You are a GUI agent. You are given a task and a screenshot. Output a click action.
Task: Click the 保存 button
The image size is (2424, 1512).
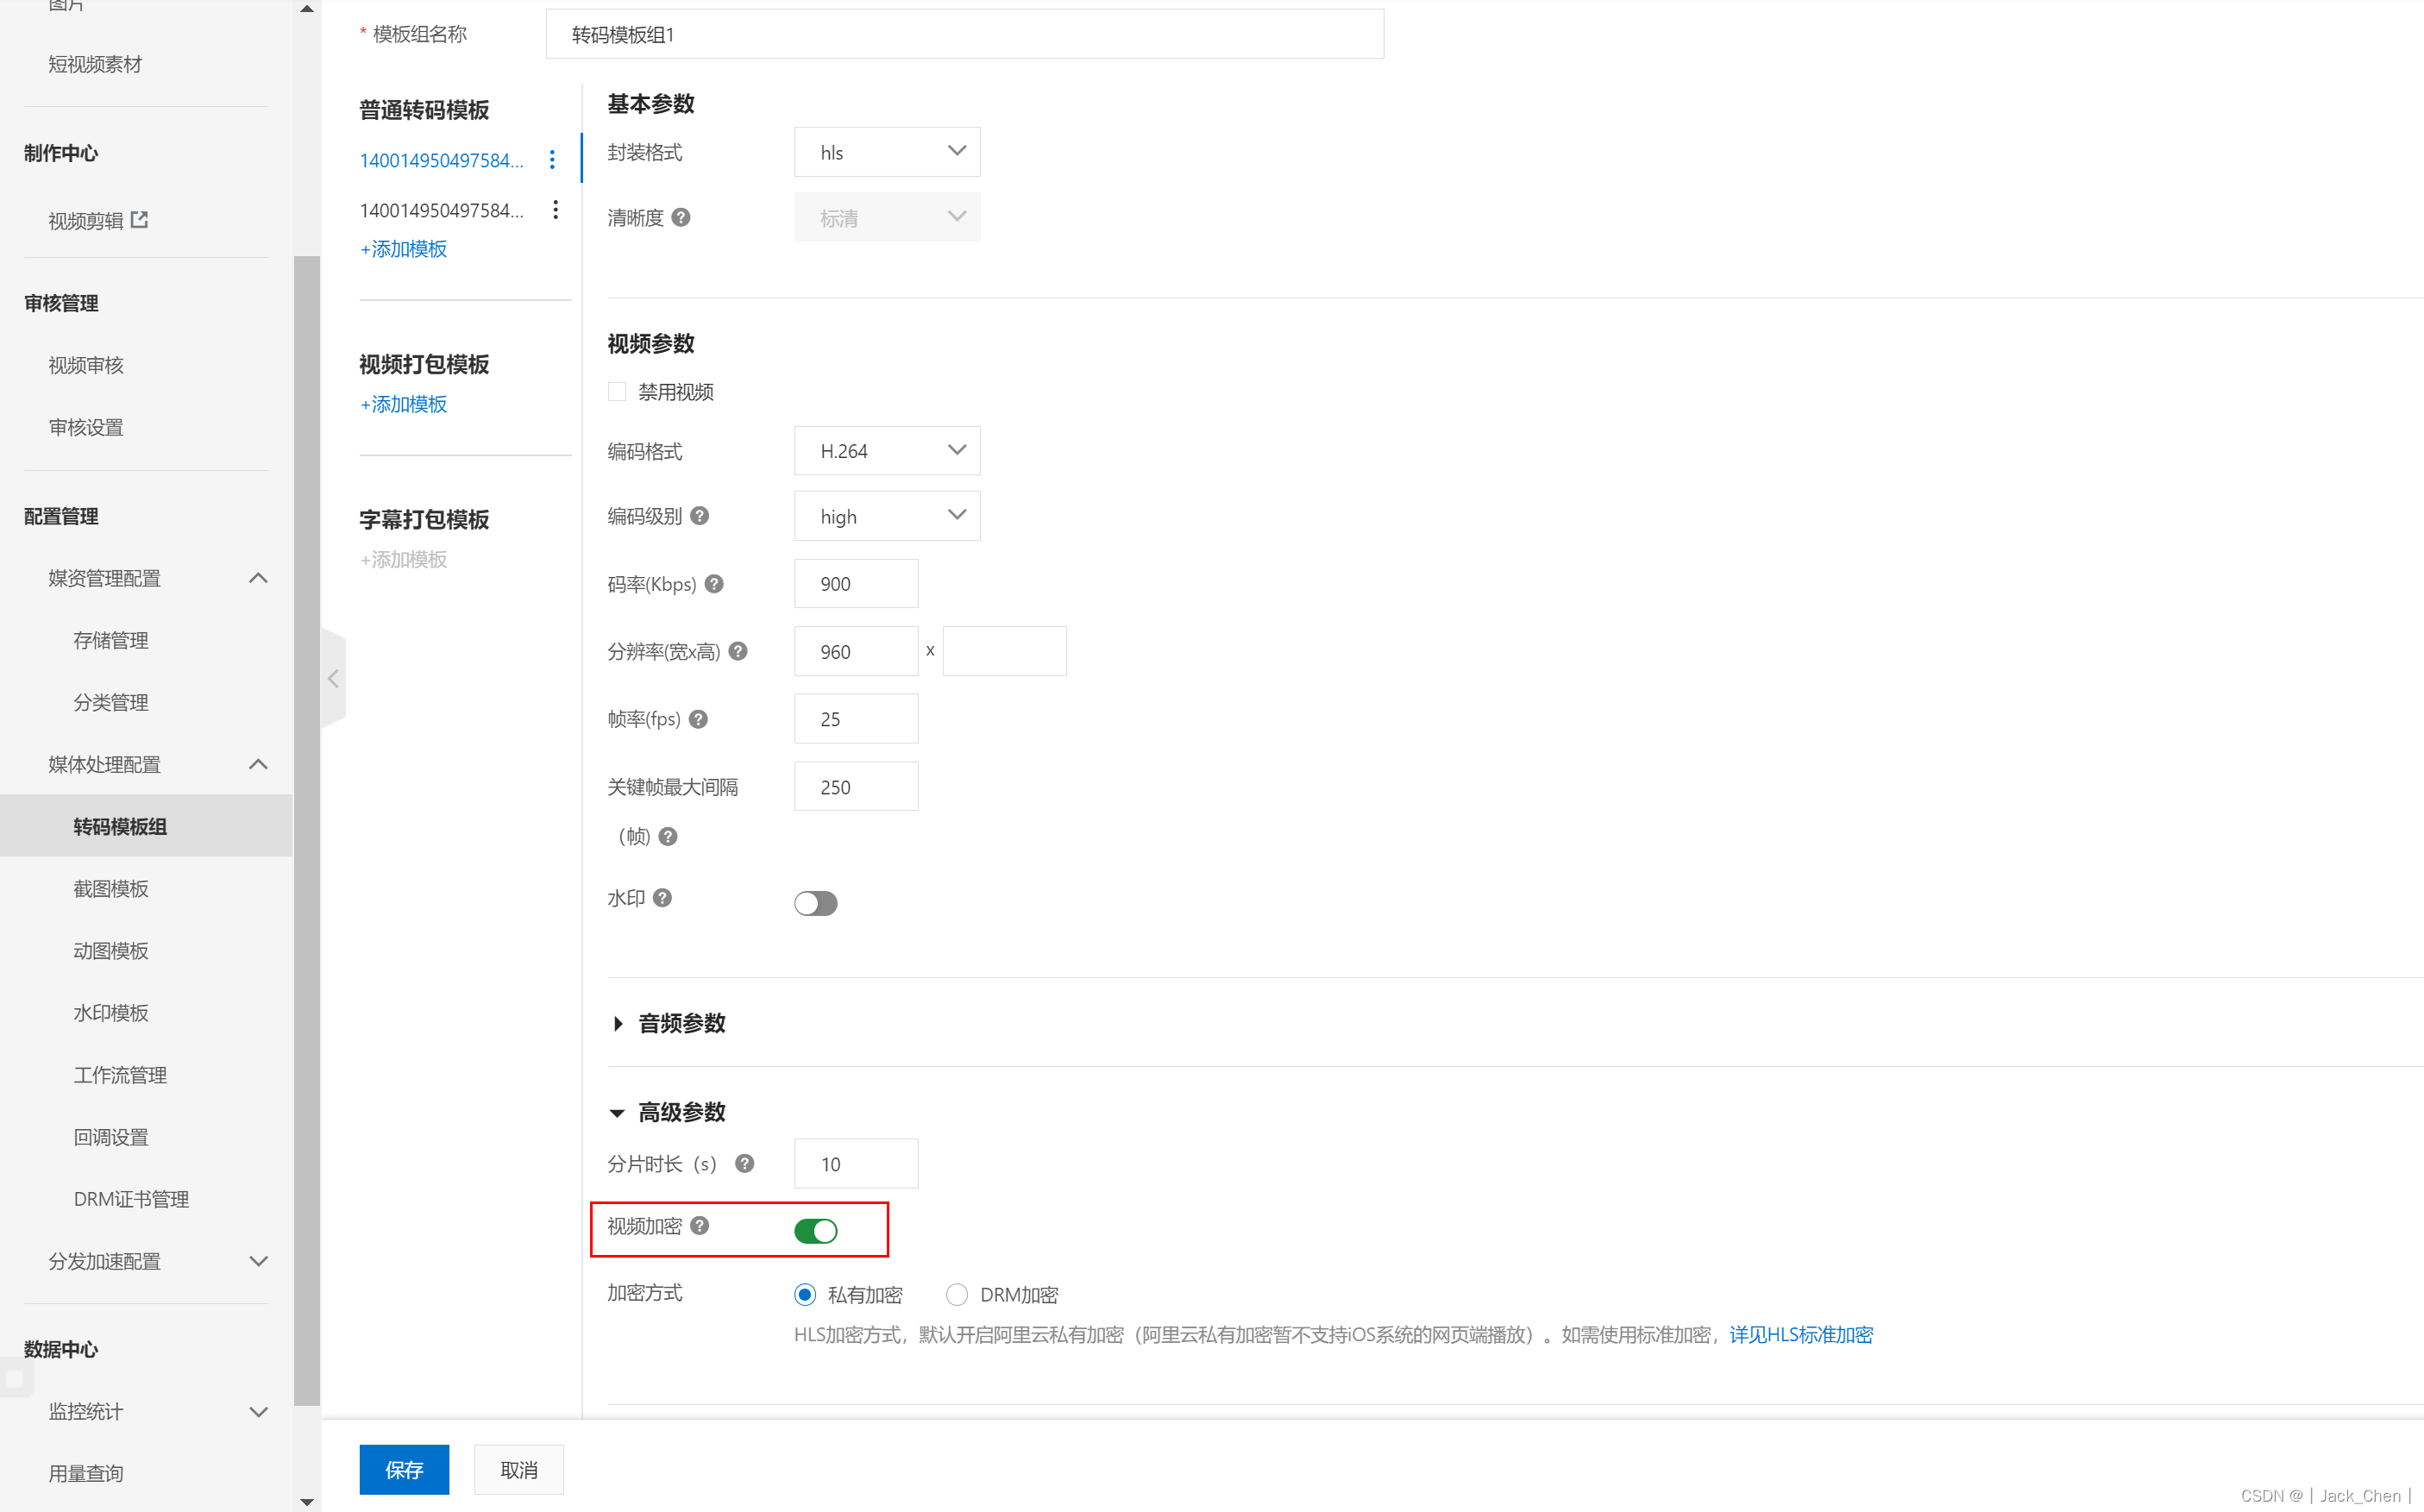404,1469
